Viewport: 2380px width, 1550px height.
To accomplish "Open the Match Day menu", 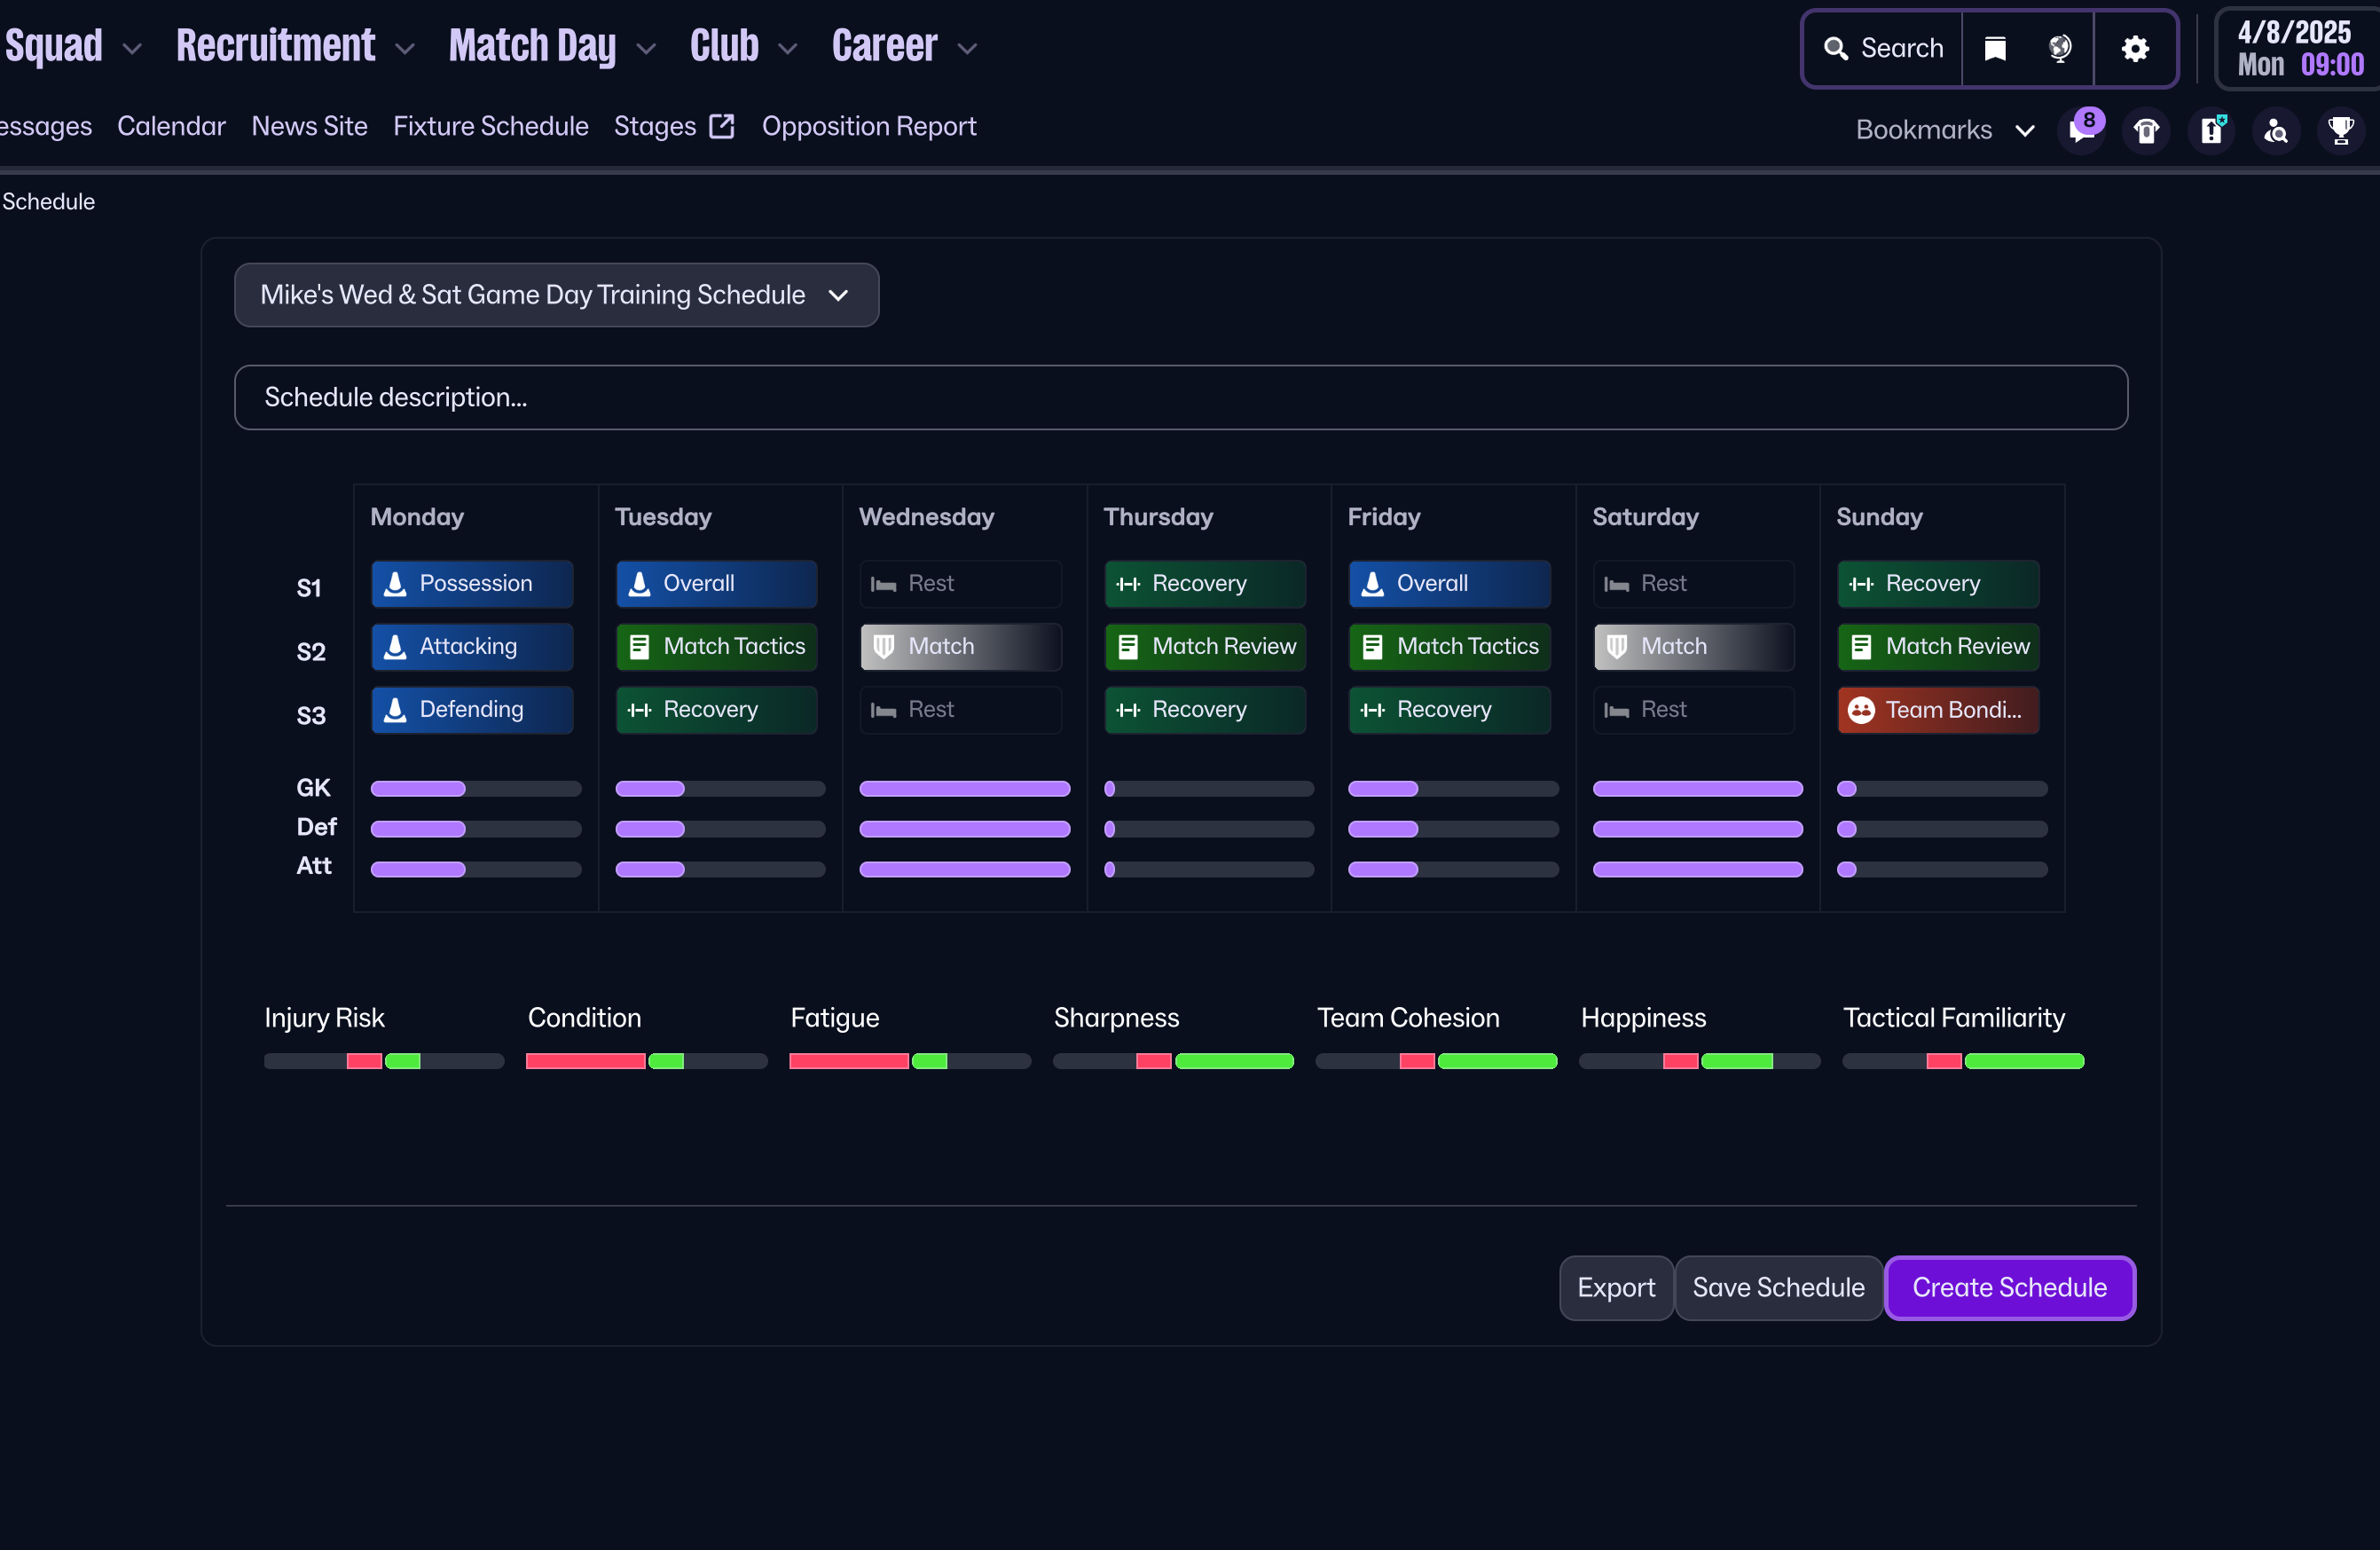I will tap(532, 46).
